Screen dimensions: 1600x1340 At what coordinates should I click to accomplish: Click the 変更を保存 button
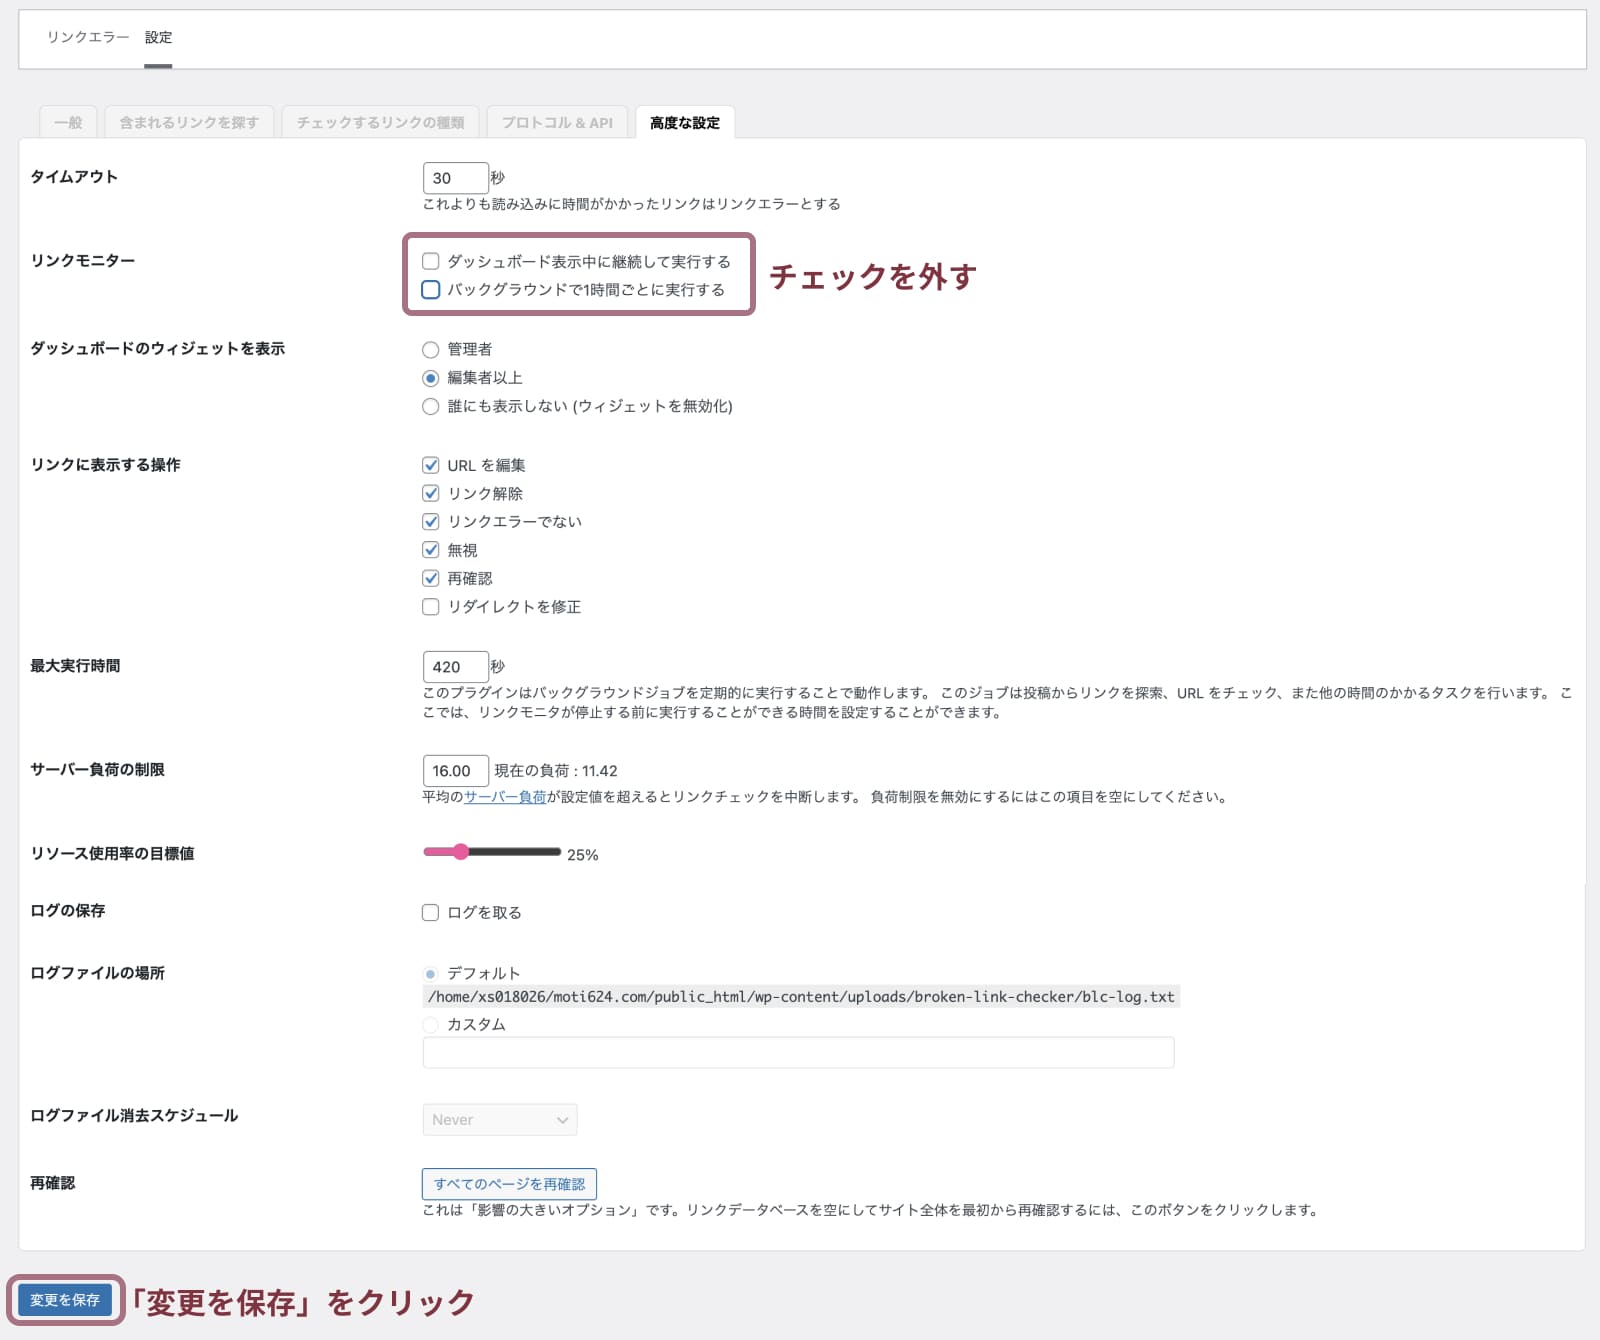[65, 1300]
